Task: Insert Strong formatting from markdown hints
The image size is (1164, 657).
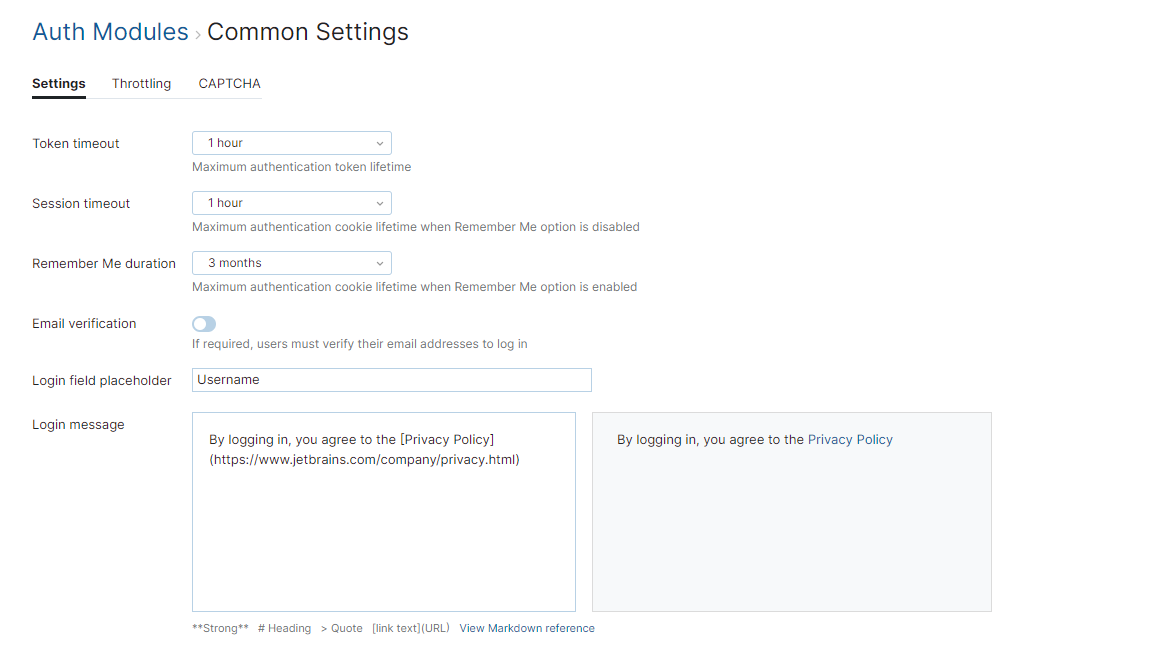Action: tap(220, 628)
